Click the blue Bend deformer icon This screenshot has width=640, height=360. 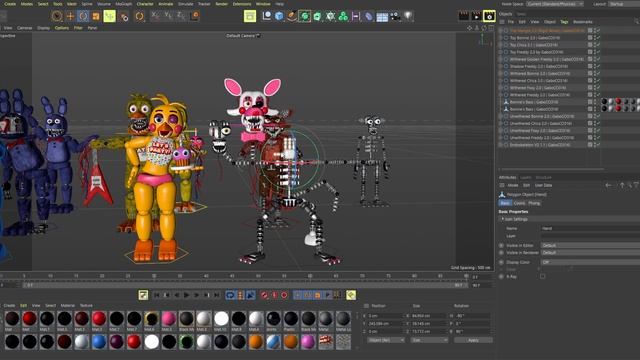[369, 16]
